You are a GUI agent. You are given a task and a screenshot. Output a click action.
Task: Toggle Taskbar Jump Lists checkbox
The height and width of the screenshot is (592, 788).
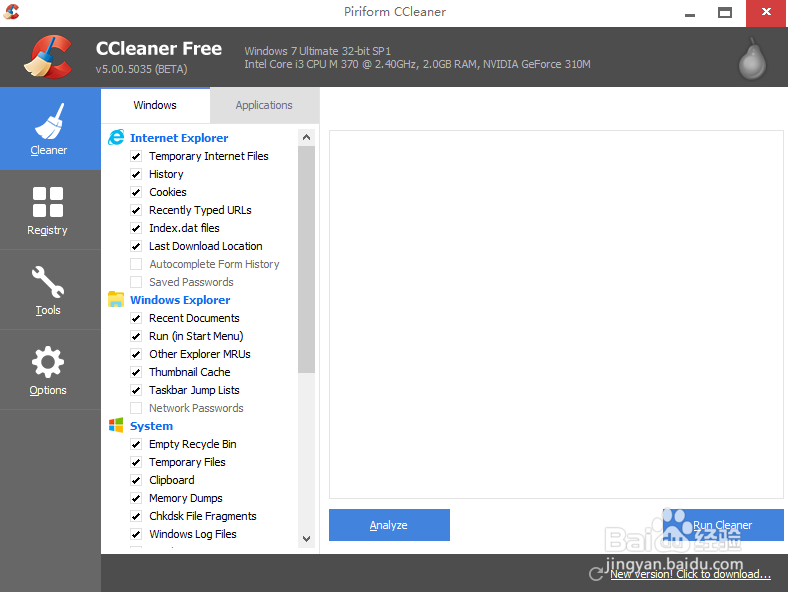pos(136,390)
